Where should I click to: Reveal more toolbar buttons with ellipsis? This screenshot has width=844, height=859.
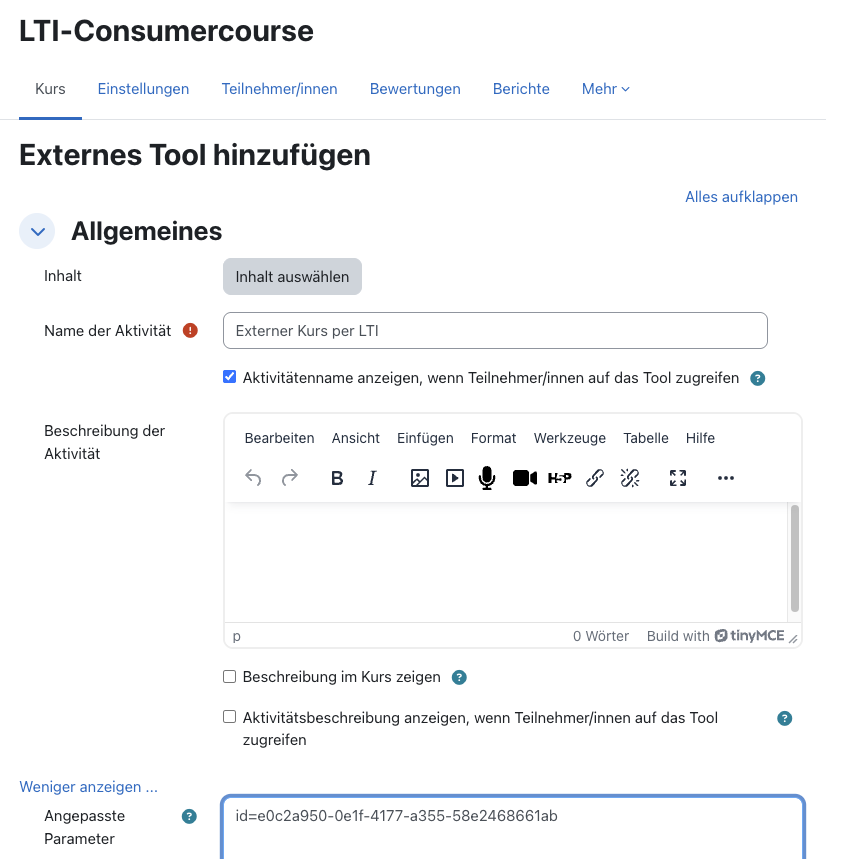pos(726,478)
